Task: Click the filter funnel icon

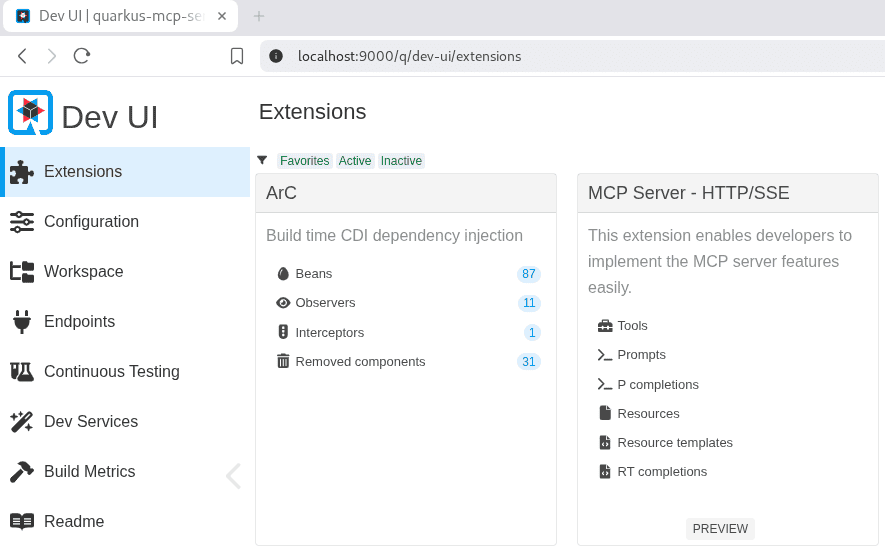Action: point(262,160)
